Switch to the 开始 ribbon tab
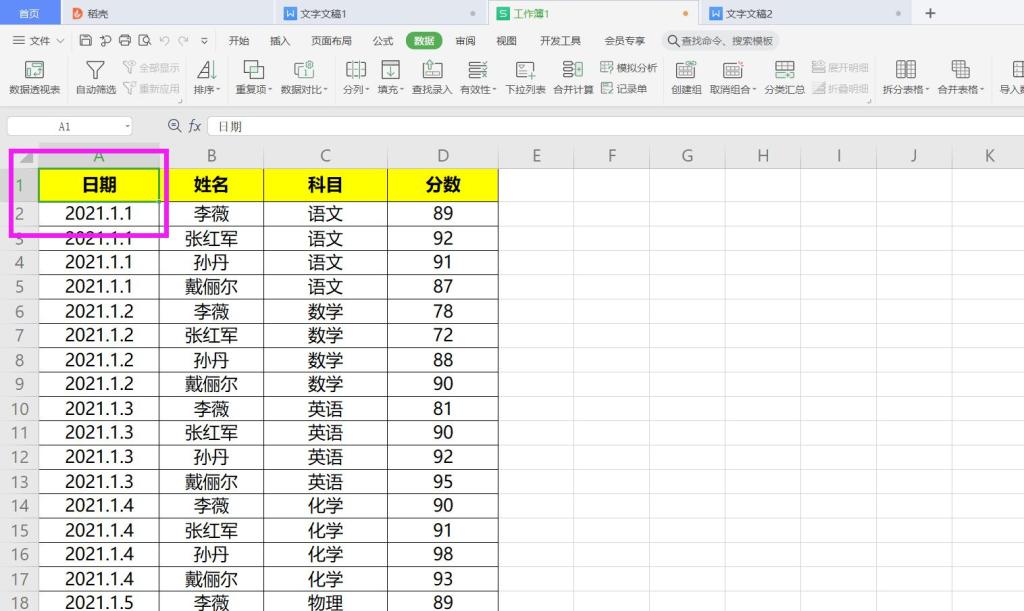 239,41
